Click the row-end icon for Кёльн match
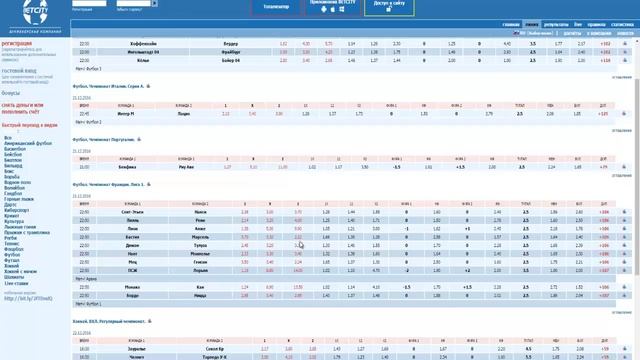The image size is (640, 360). coord(624,60)
